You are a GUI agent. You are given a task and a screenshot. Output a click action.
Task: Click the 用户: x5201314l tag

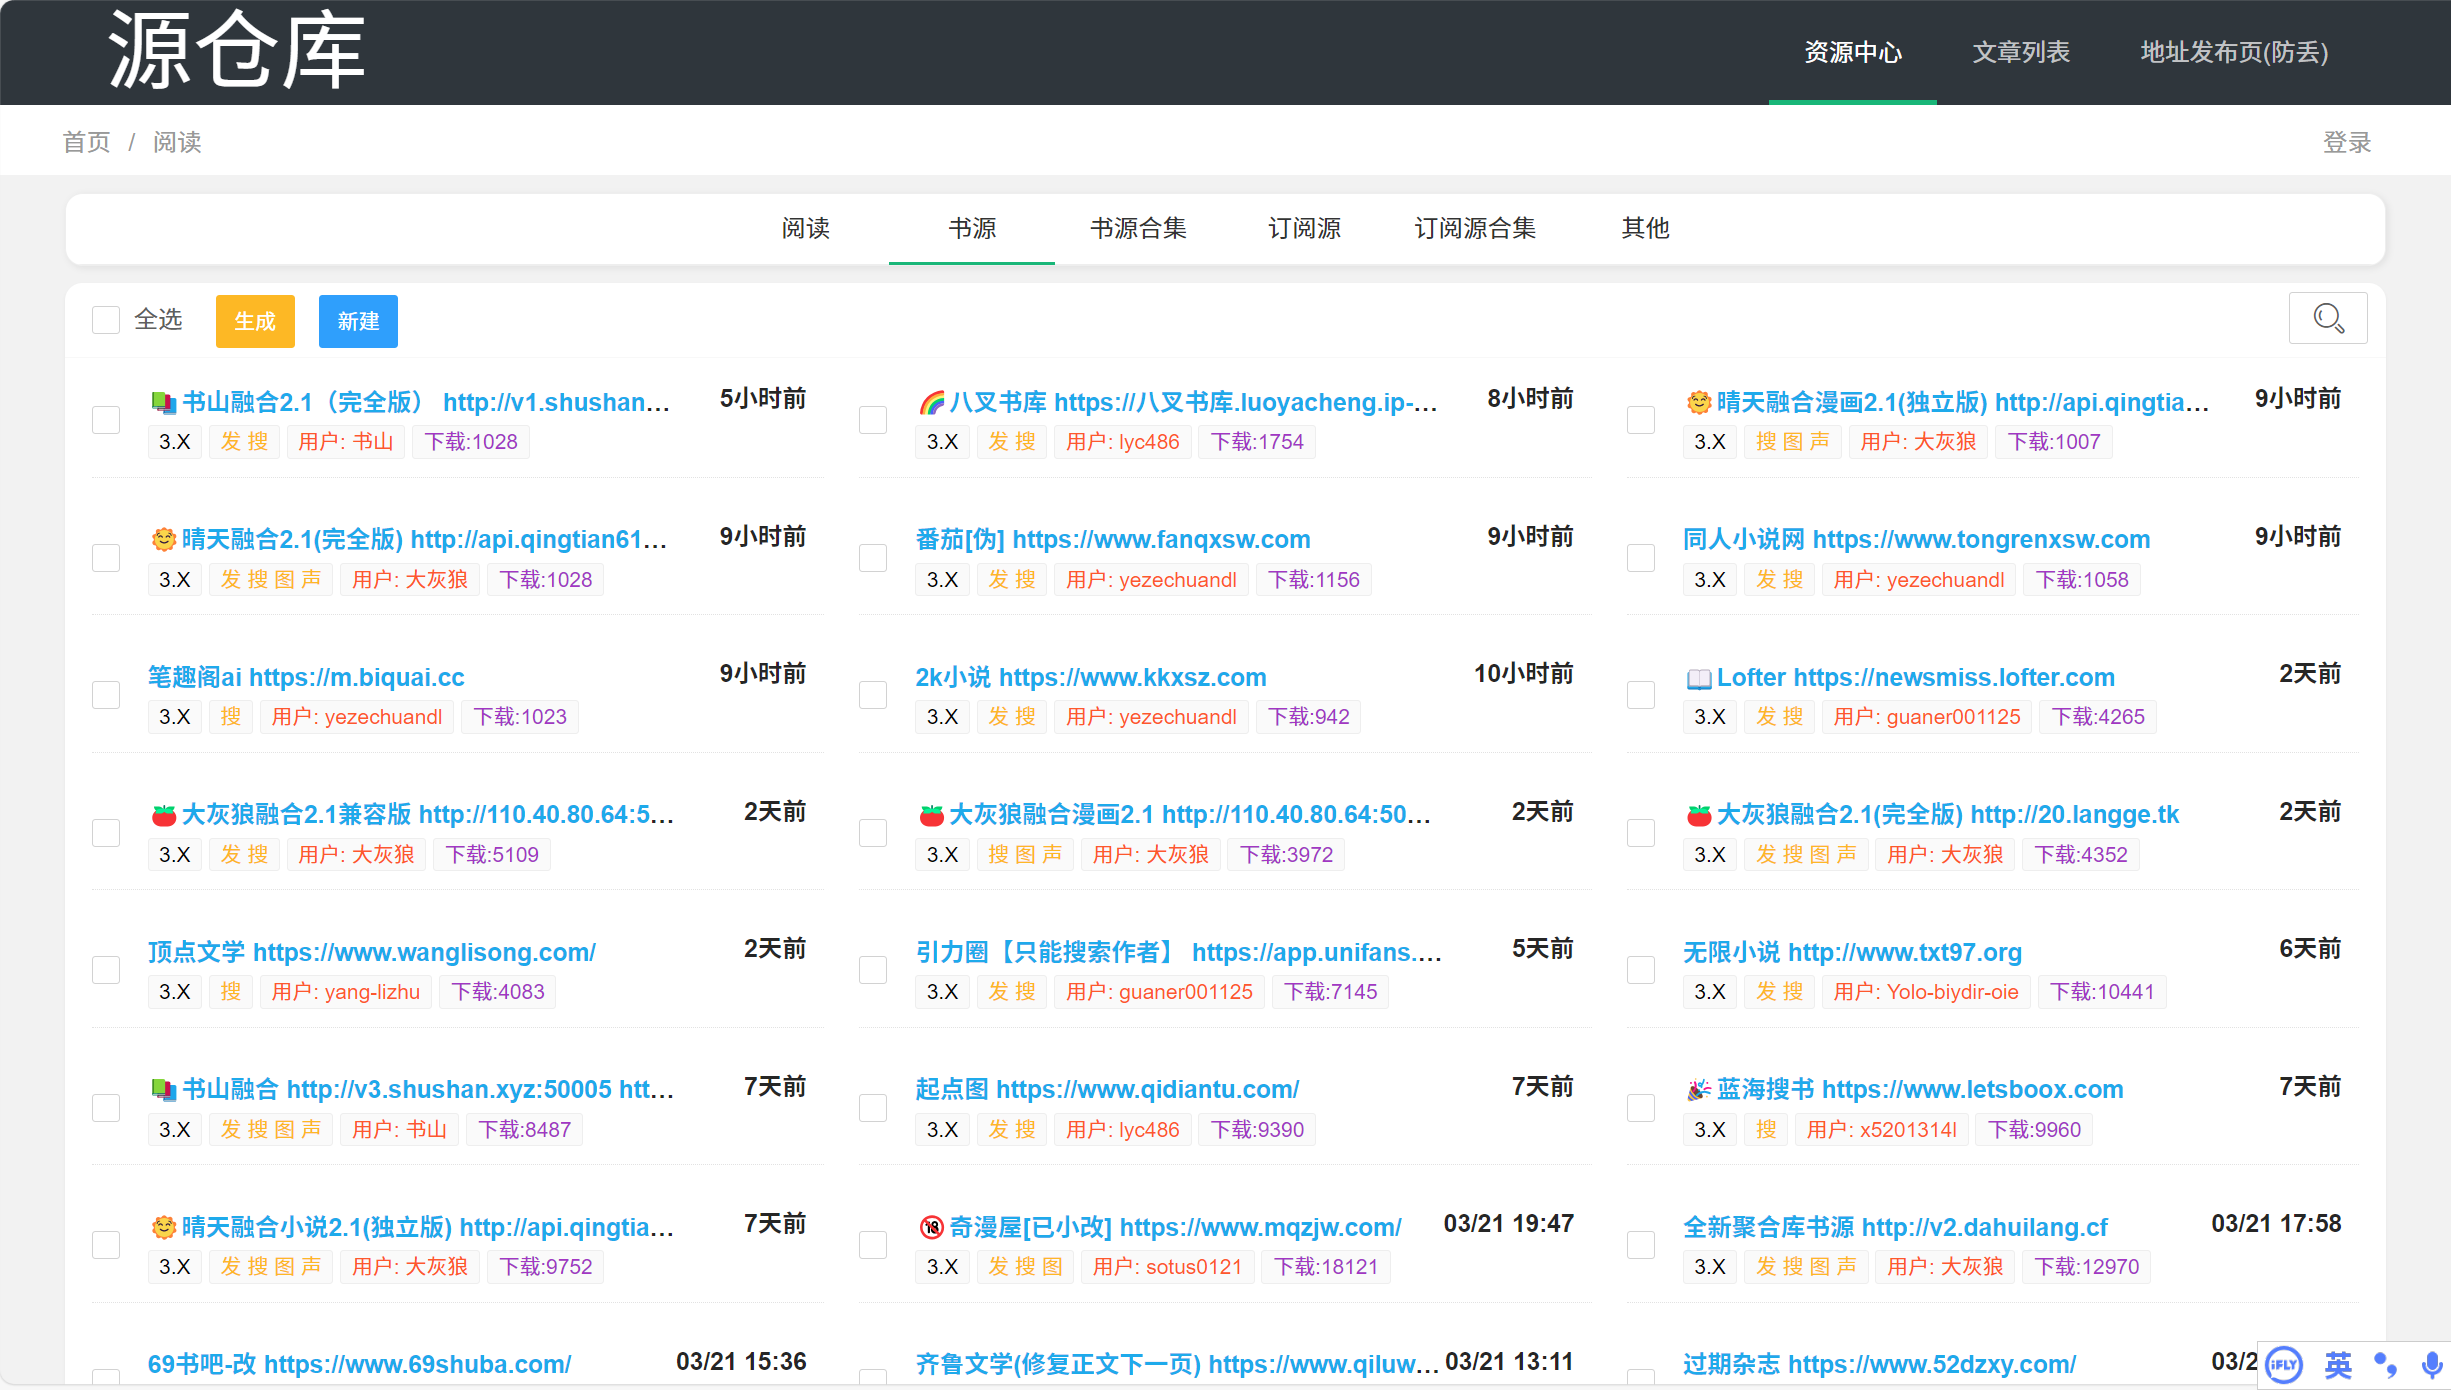[x=1882, y=1130]
